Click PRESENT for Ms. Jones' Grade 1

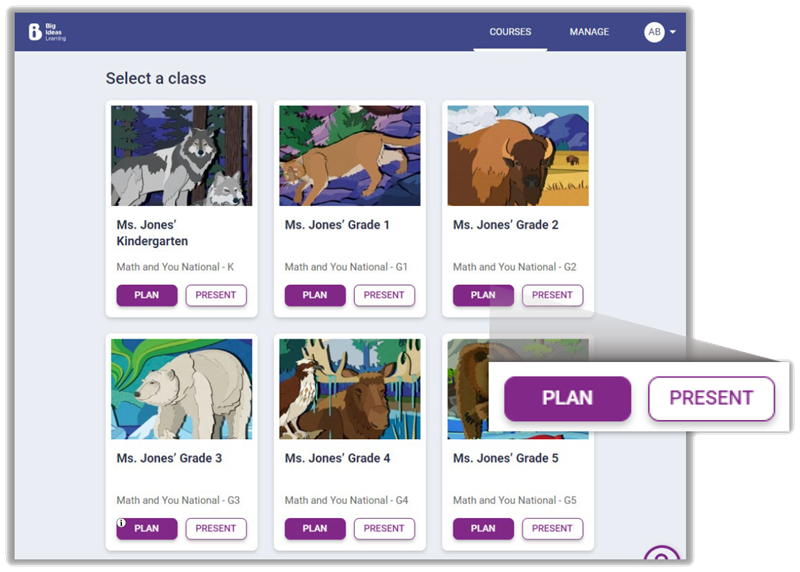[x=384, y=295]
